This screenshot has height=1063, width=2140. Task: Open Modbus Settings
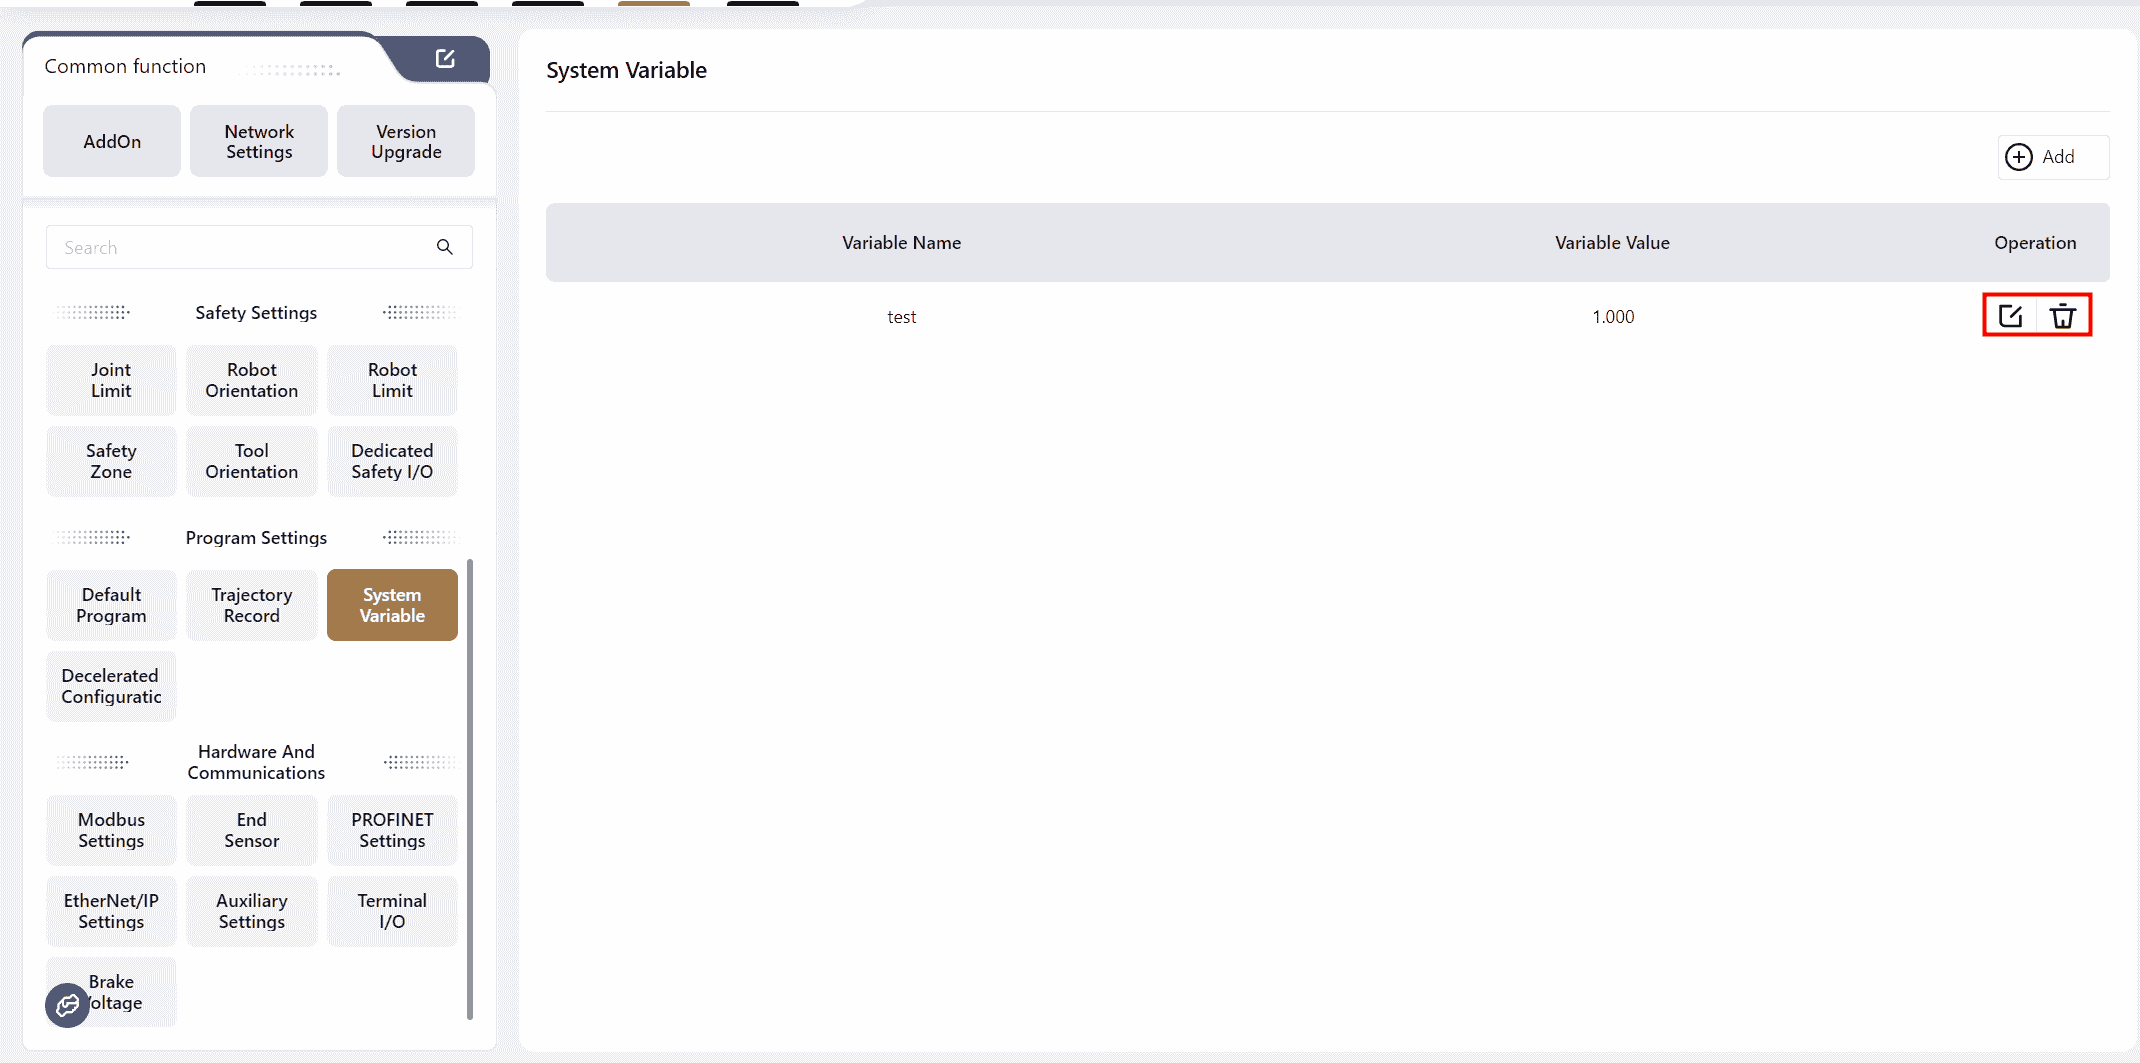tap(111, 830)
